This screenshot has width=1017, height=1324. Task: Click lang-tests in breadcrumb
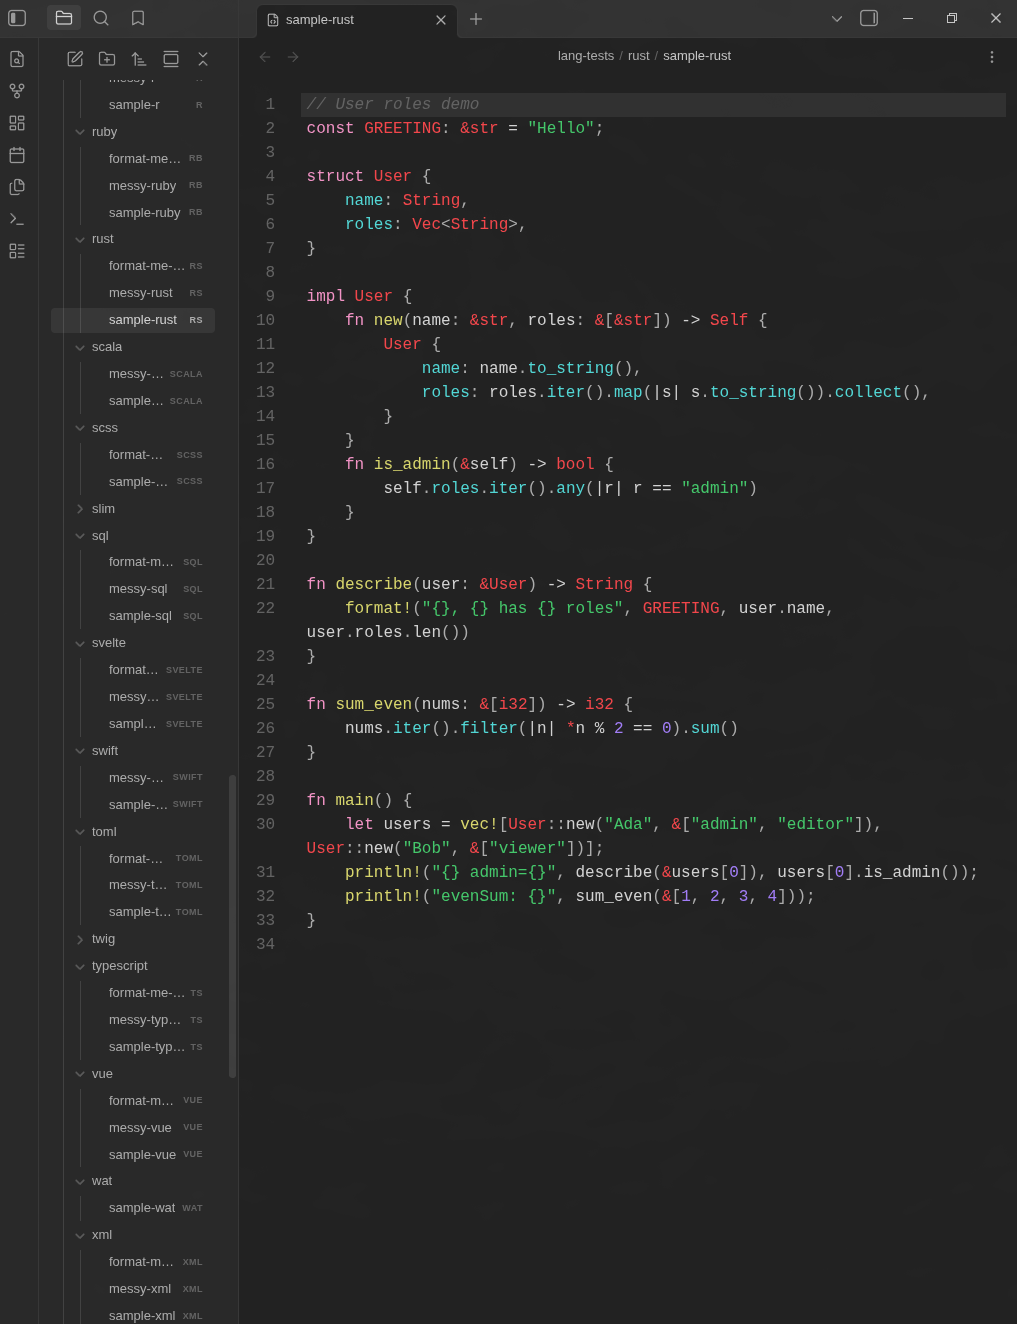pos(586,56)
